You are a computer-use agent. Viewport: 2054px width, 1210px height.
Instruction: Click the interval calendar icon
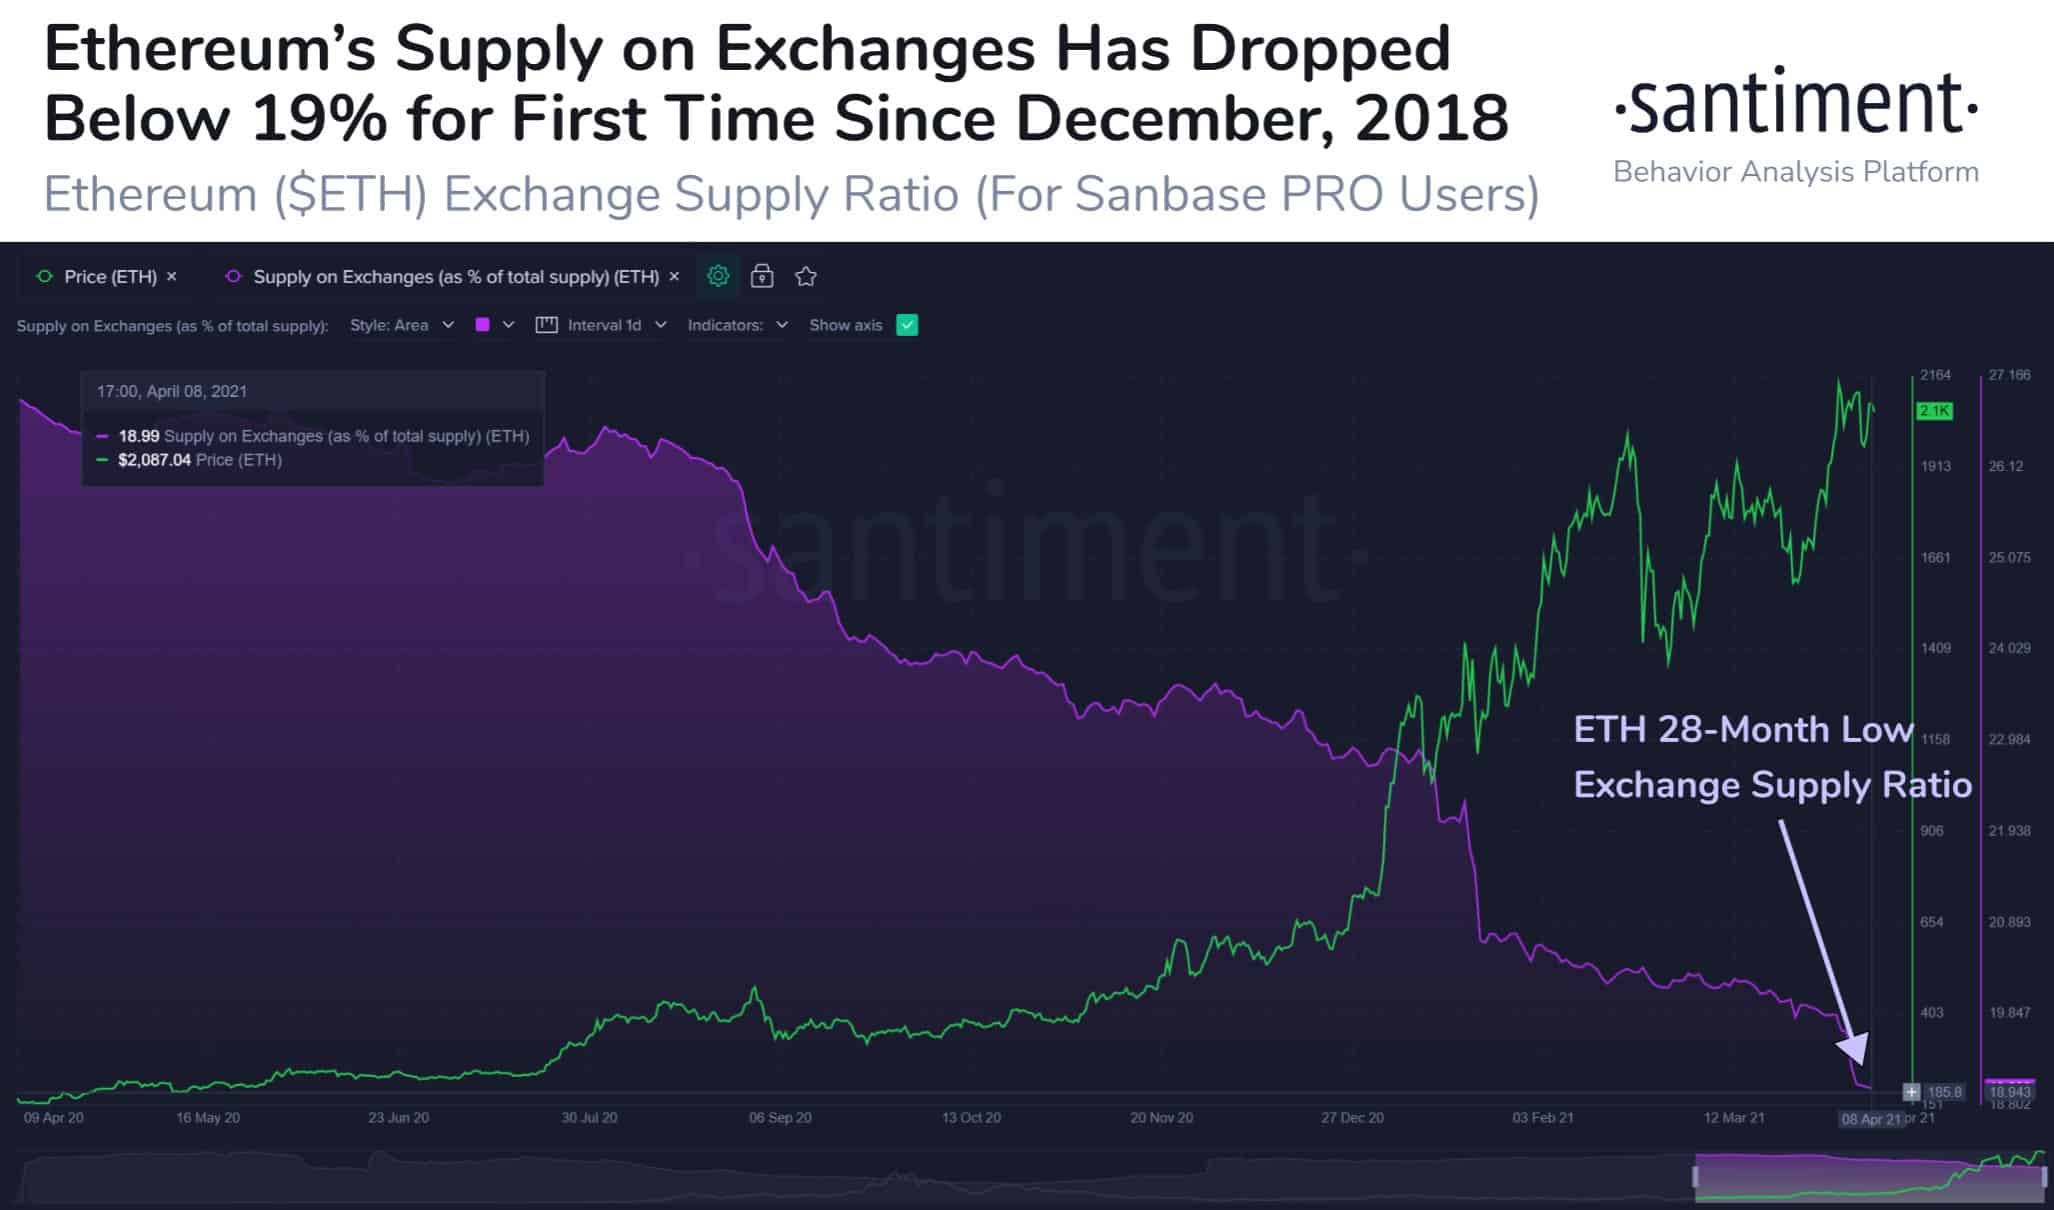click(546, 325)
